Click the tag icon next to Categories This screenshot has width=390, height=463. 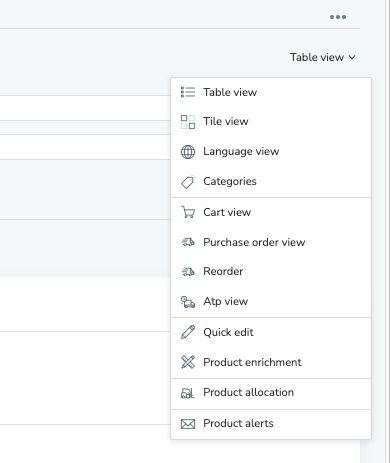(x=188, y=182)
